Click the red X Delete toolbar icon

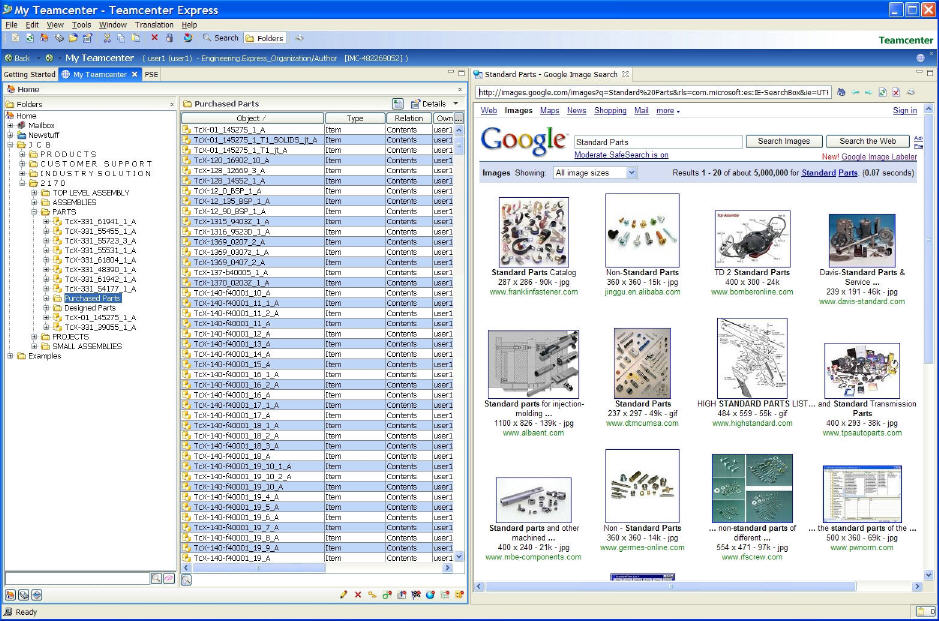coord(154,38)
